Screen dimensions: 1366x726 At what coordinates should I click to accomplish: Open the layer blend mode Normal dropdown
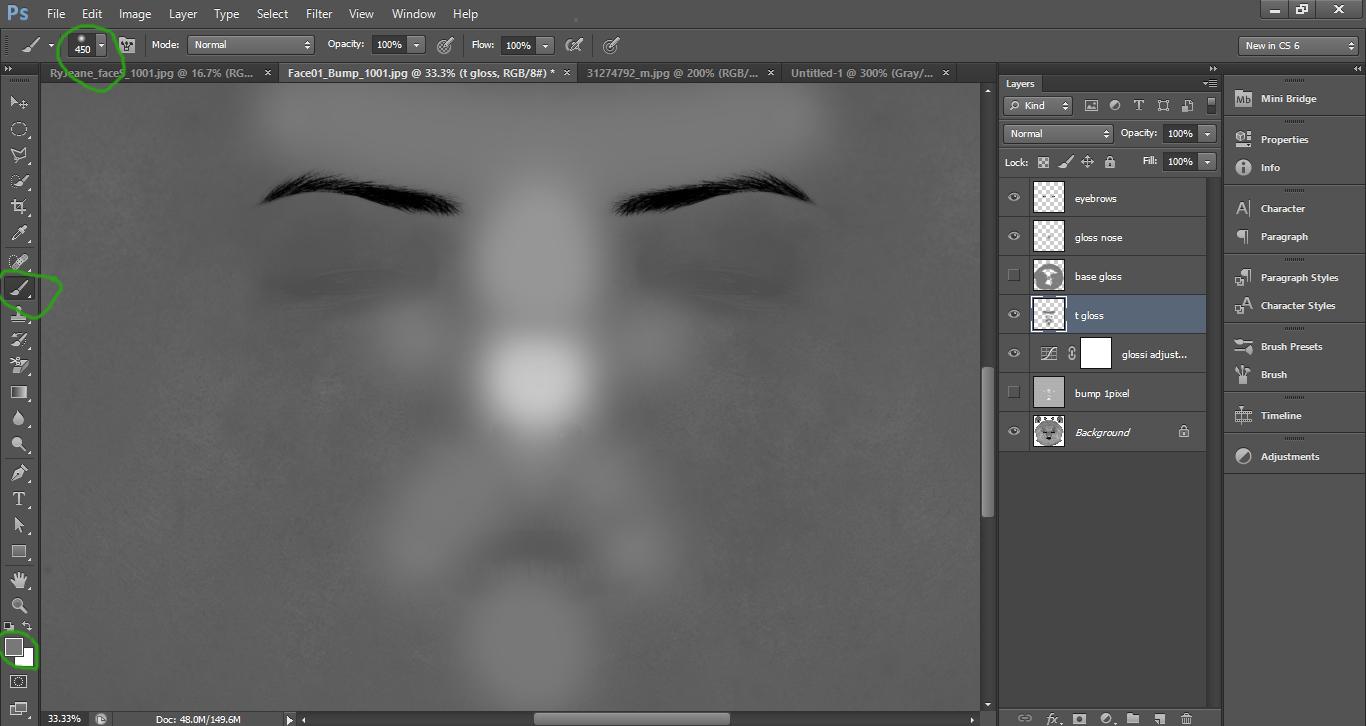coord(1058,133)
